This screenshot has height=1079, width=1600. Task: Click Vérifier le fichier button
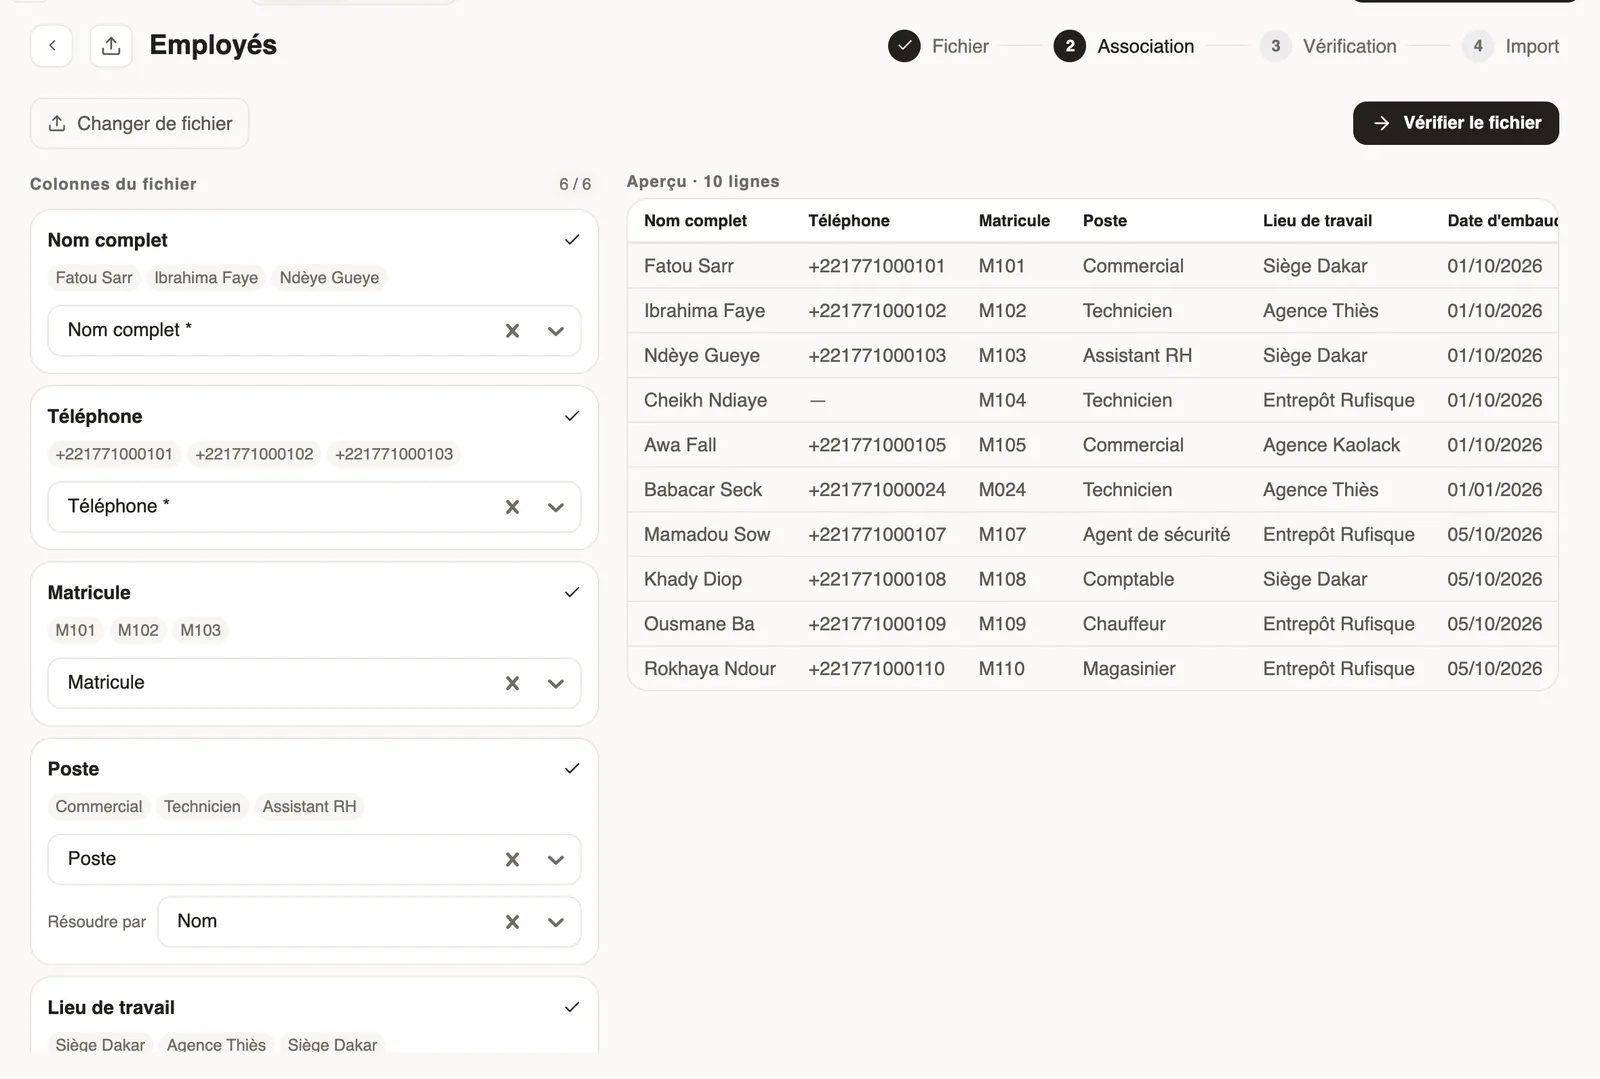tap(1456, 123)
